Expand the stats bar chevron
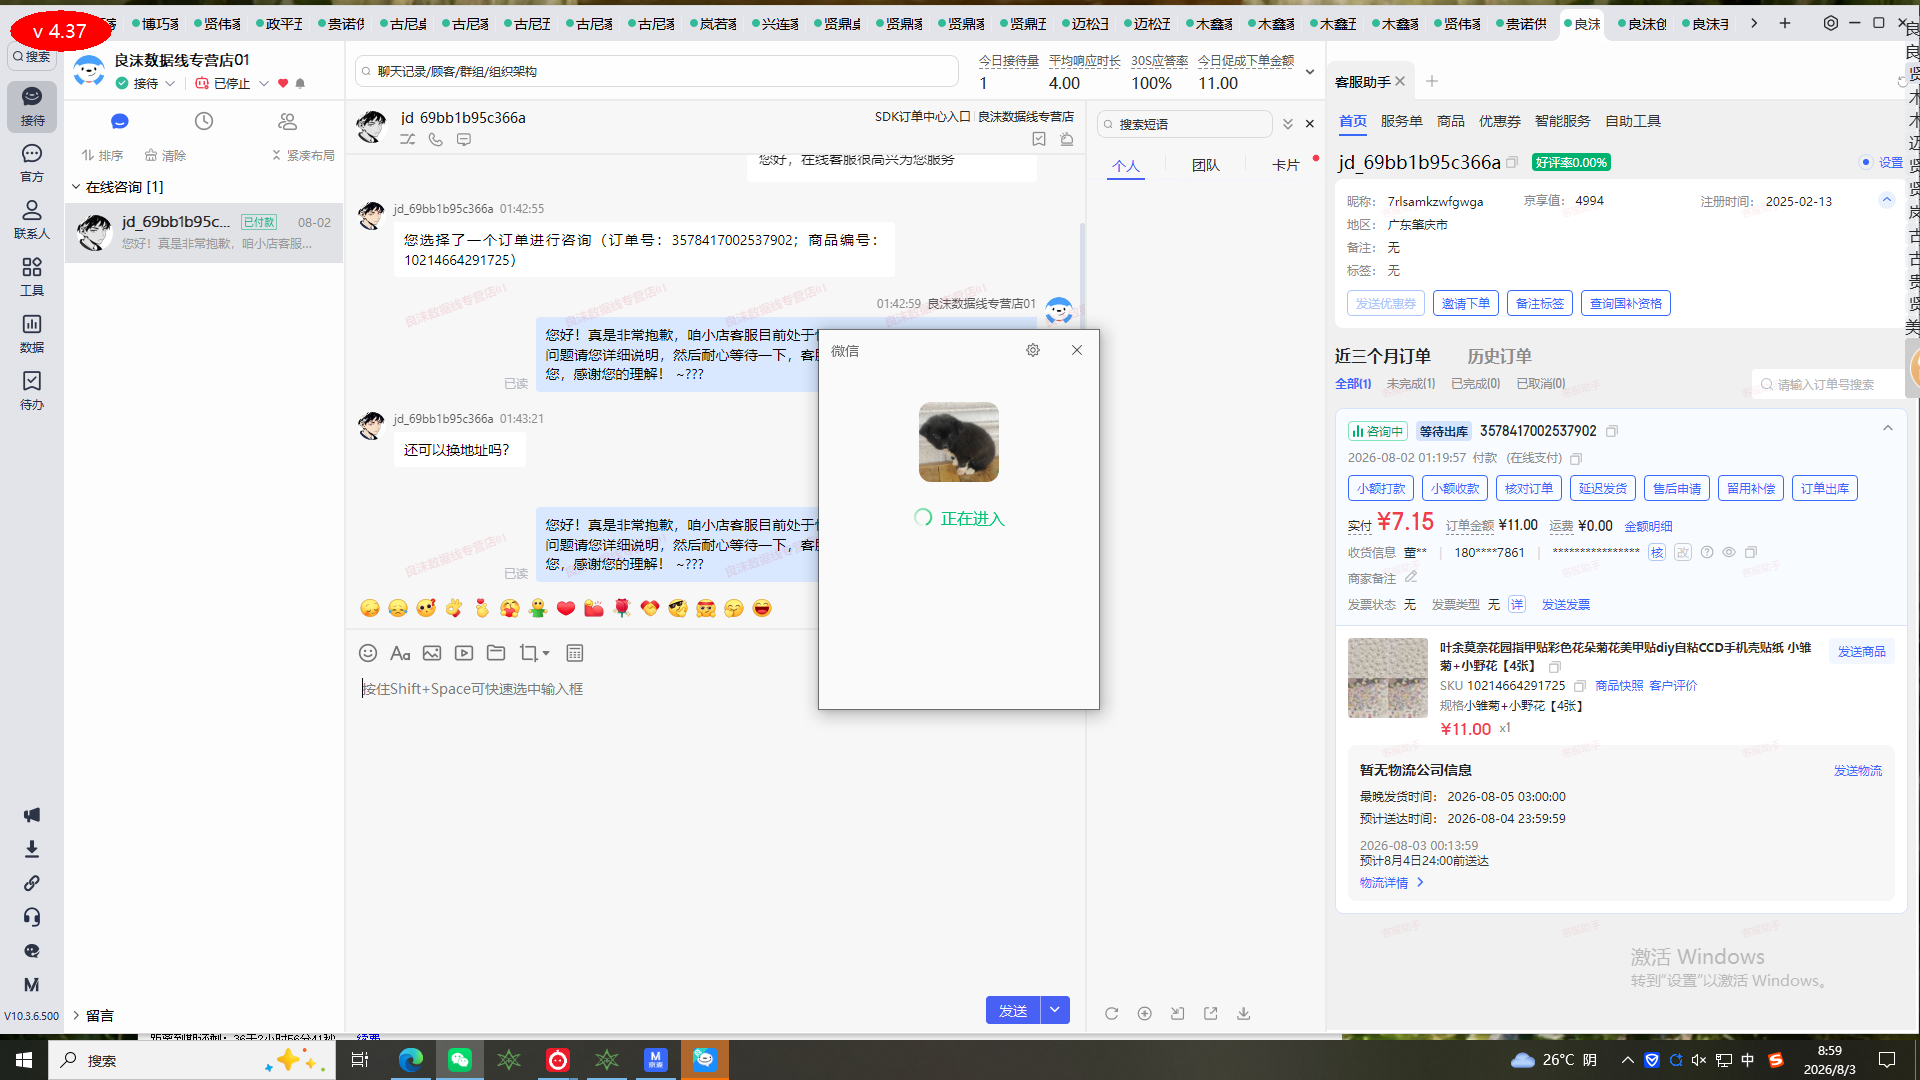The image size is (1920, 1080). point(1310,72)
